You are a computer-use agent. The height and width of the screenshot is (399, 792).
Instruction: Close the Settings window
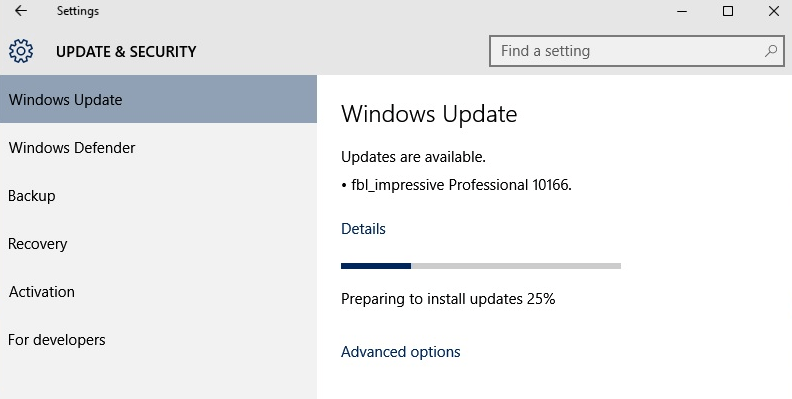(773, 11)
